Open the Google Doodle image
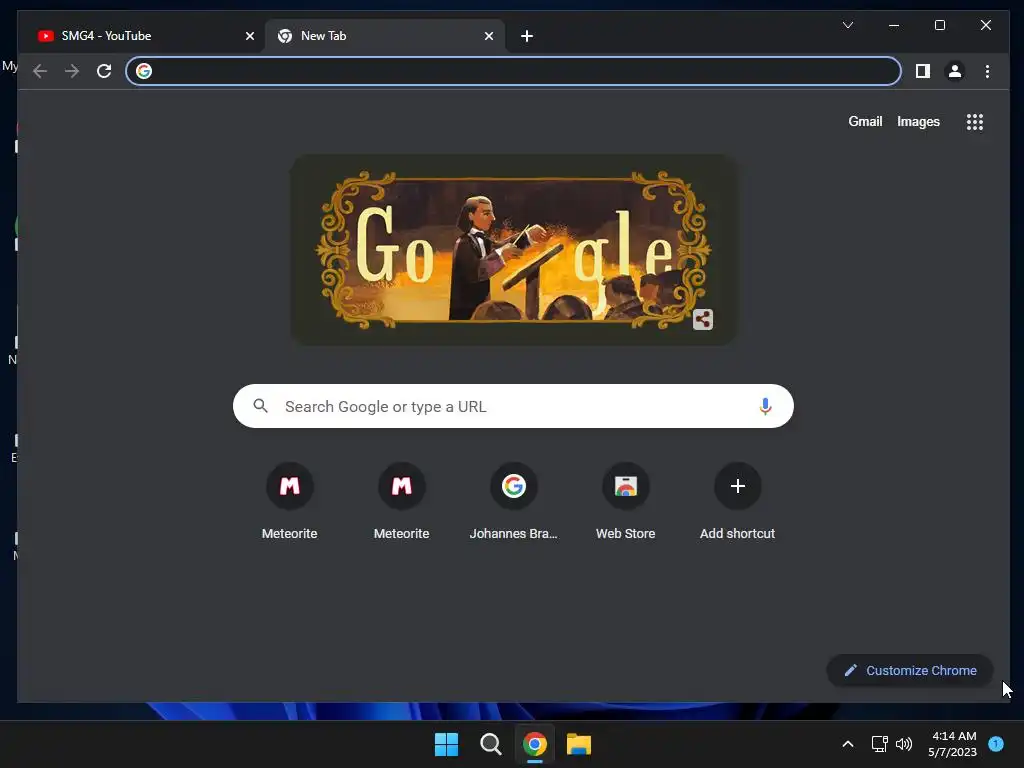 513,249
